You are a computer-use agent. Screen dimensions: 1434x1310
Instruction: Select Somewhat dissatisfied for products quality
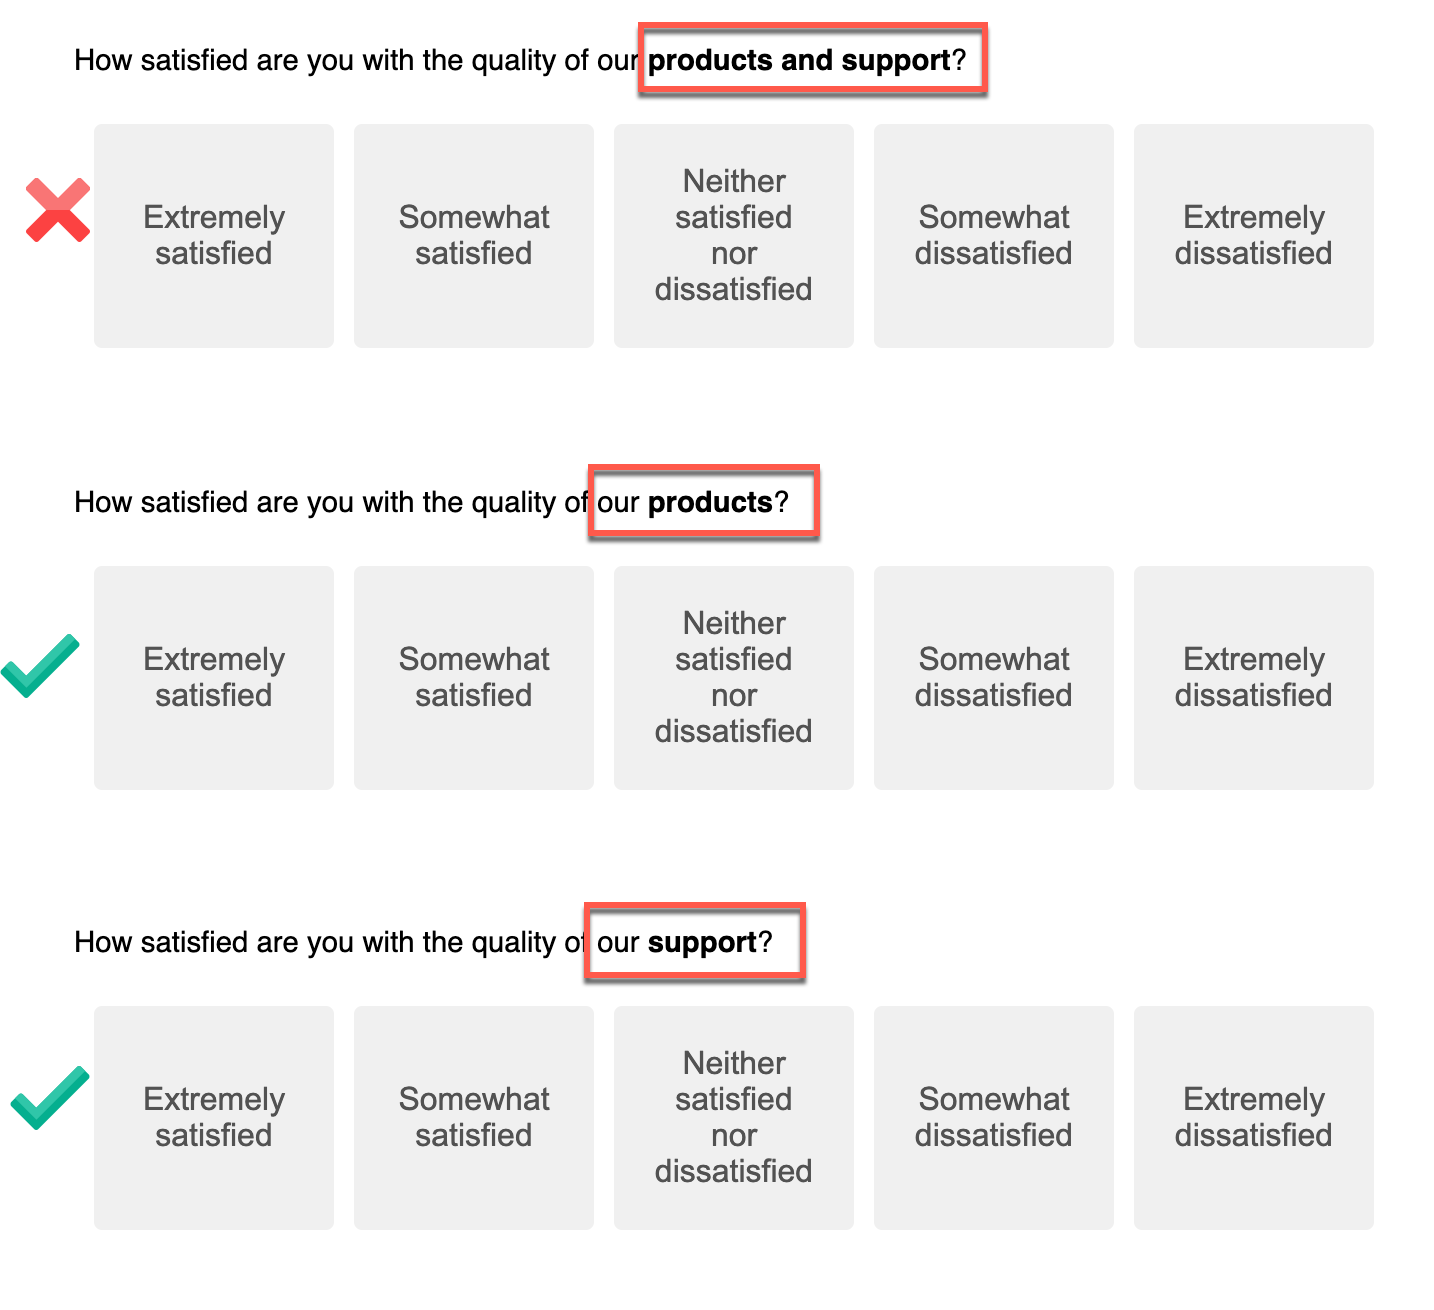(994, 678)
